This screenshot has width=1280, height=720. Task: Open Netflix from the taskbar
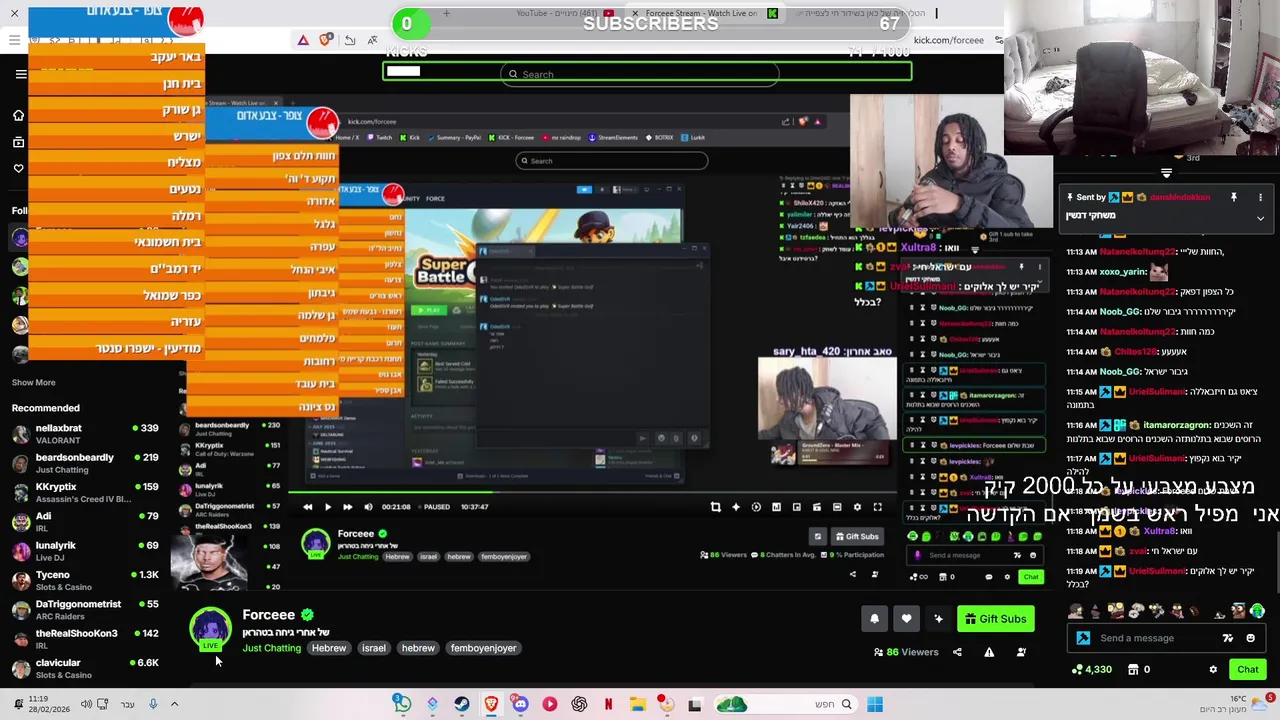click(x=608, y=704)
